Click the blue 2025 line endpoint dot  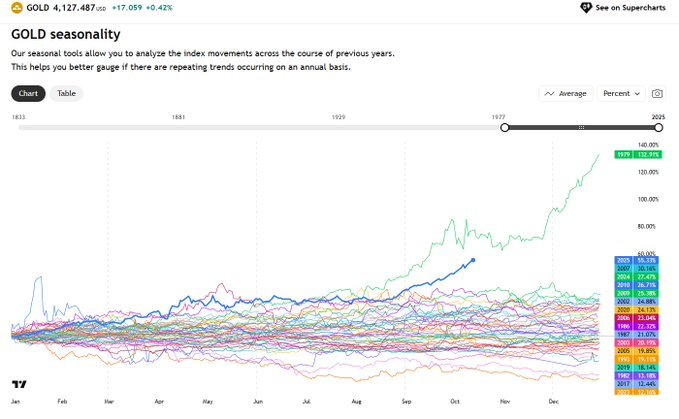tap(473, 260)
